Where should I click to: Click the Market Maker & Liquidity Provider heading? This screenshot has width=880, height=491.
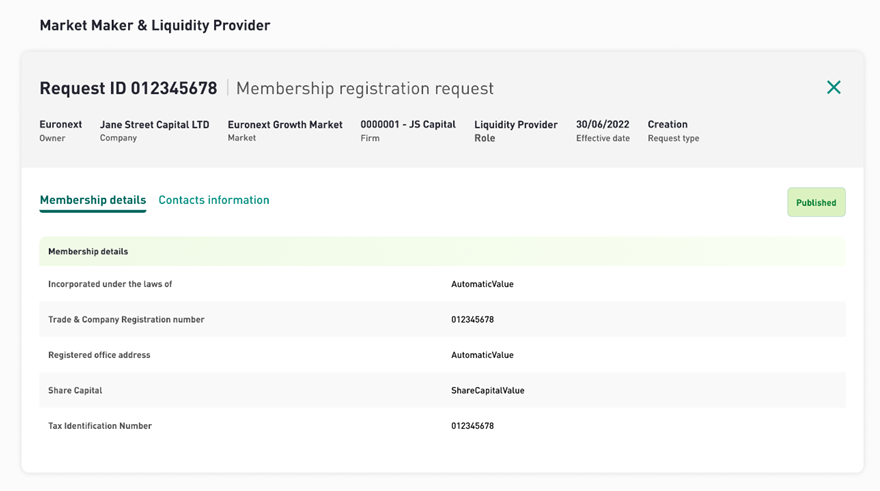(x=155, y=25)
